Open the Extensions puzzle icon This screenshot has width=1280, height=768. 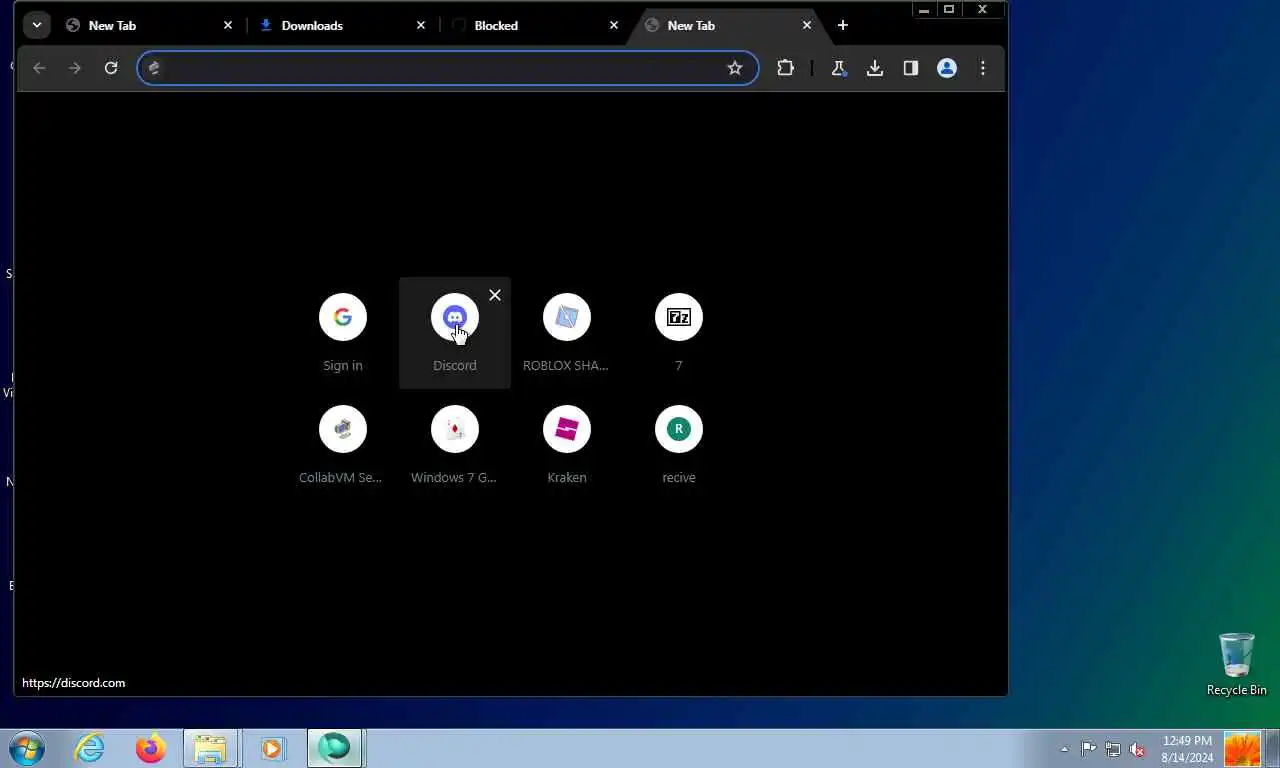(785, 68)
